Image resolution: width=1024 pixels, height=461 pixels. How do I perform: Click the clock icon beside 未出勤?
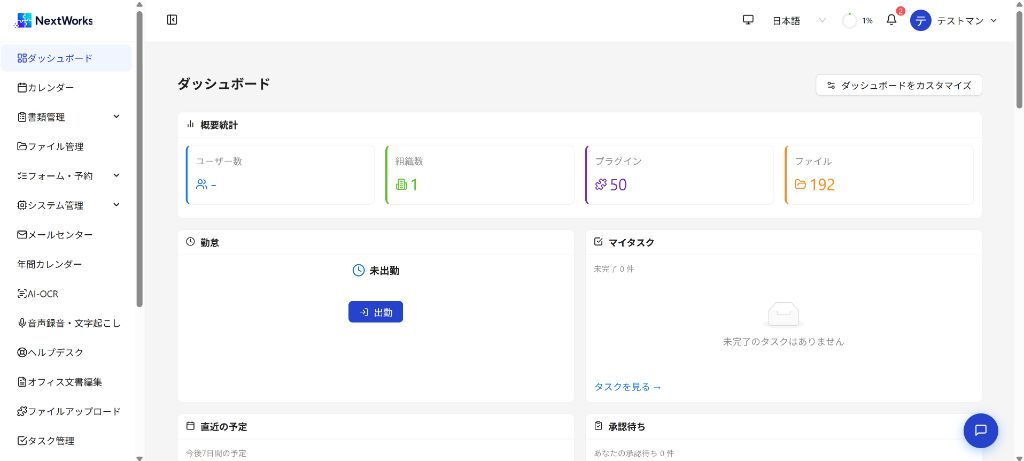coord(359,270)
